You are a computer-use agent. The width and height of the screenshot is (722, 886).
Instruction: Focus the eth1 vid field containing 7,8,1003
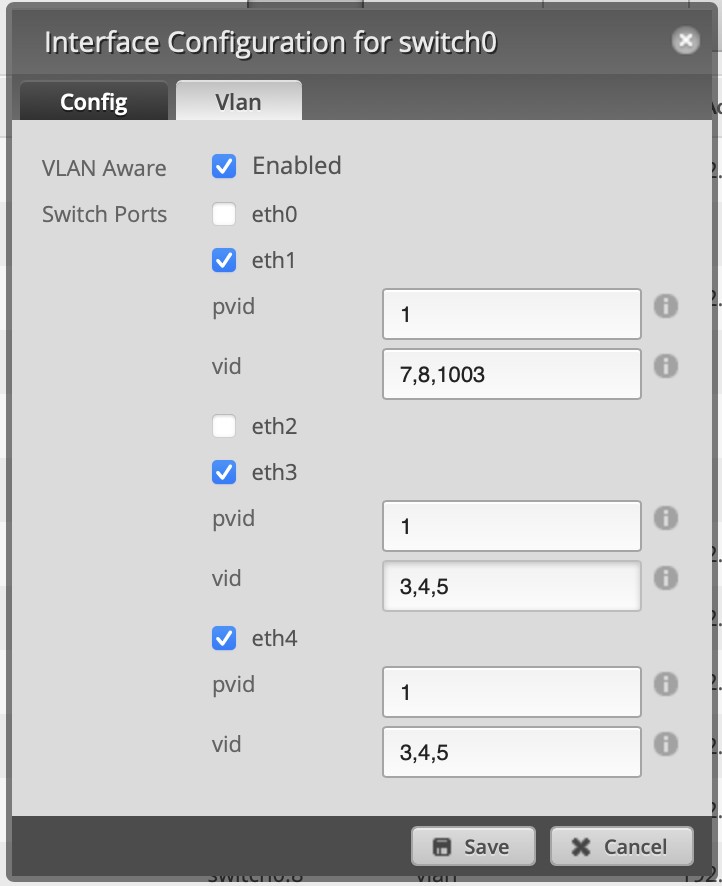[512, 374]
